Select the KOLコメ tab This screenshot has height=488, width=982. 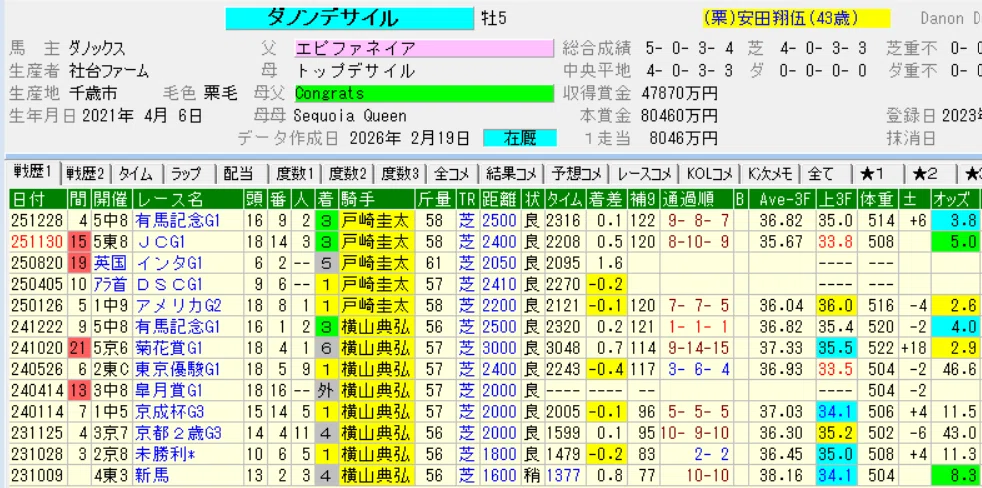[x=710, y=174]
